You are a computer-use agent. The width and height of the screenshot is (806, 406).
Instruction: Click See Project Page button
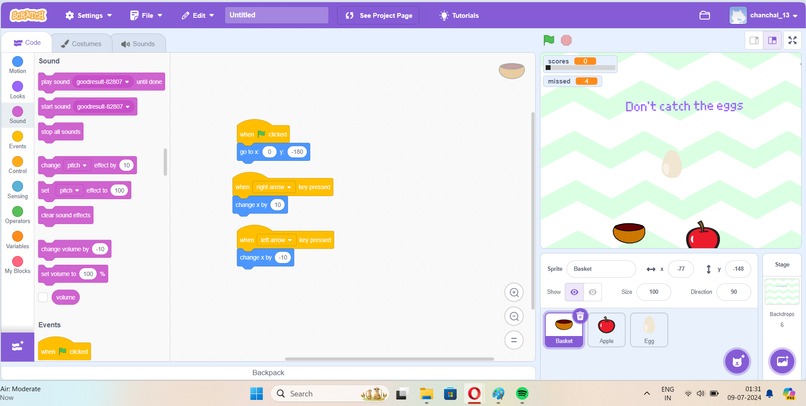click(378, 15)
